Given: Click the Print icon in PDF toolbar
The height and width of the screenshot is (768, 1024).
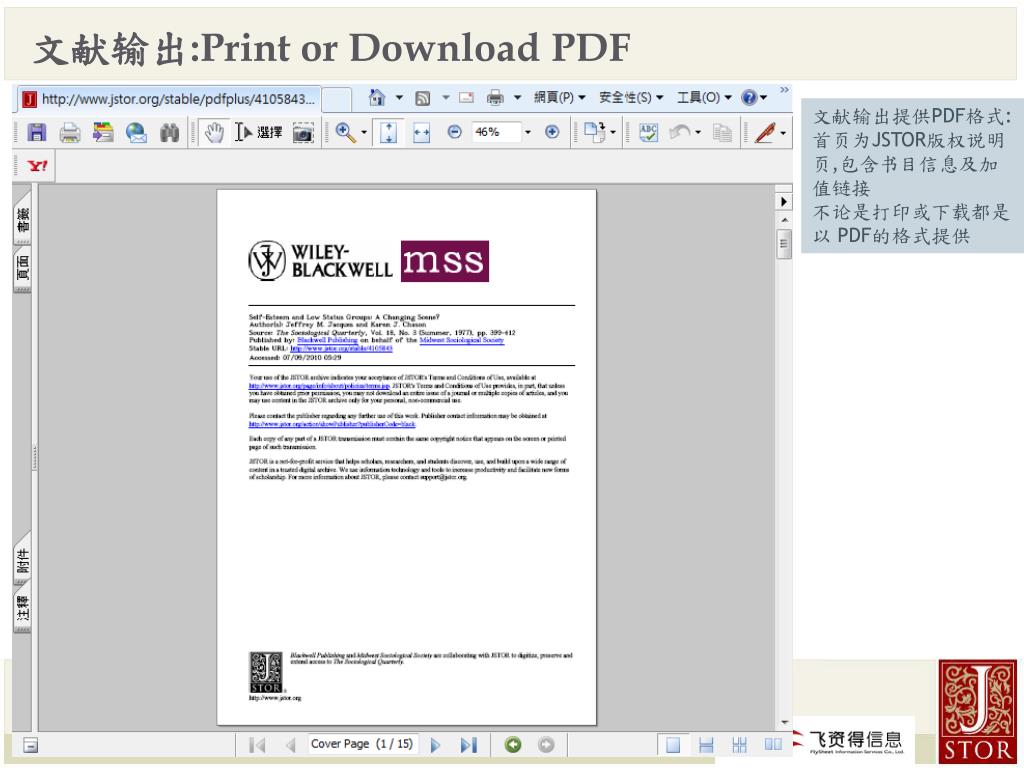Looking at the screenshot, I should pos(70,133).
